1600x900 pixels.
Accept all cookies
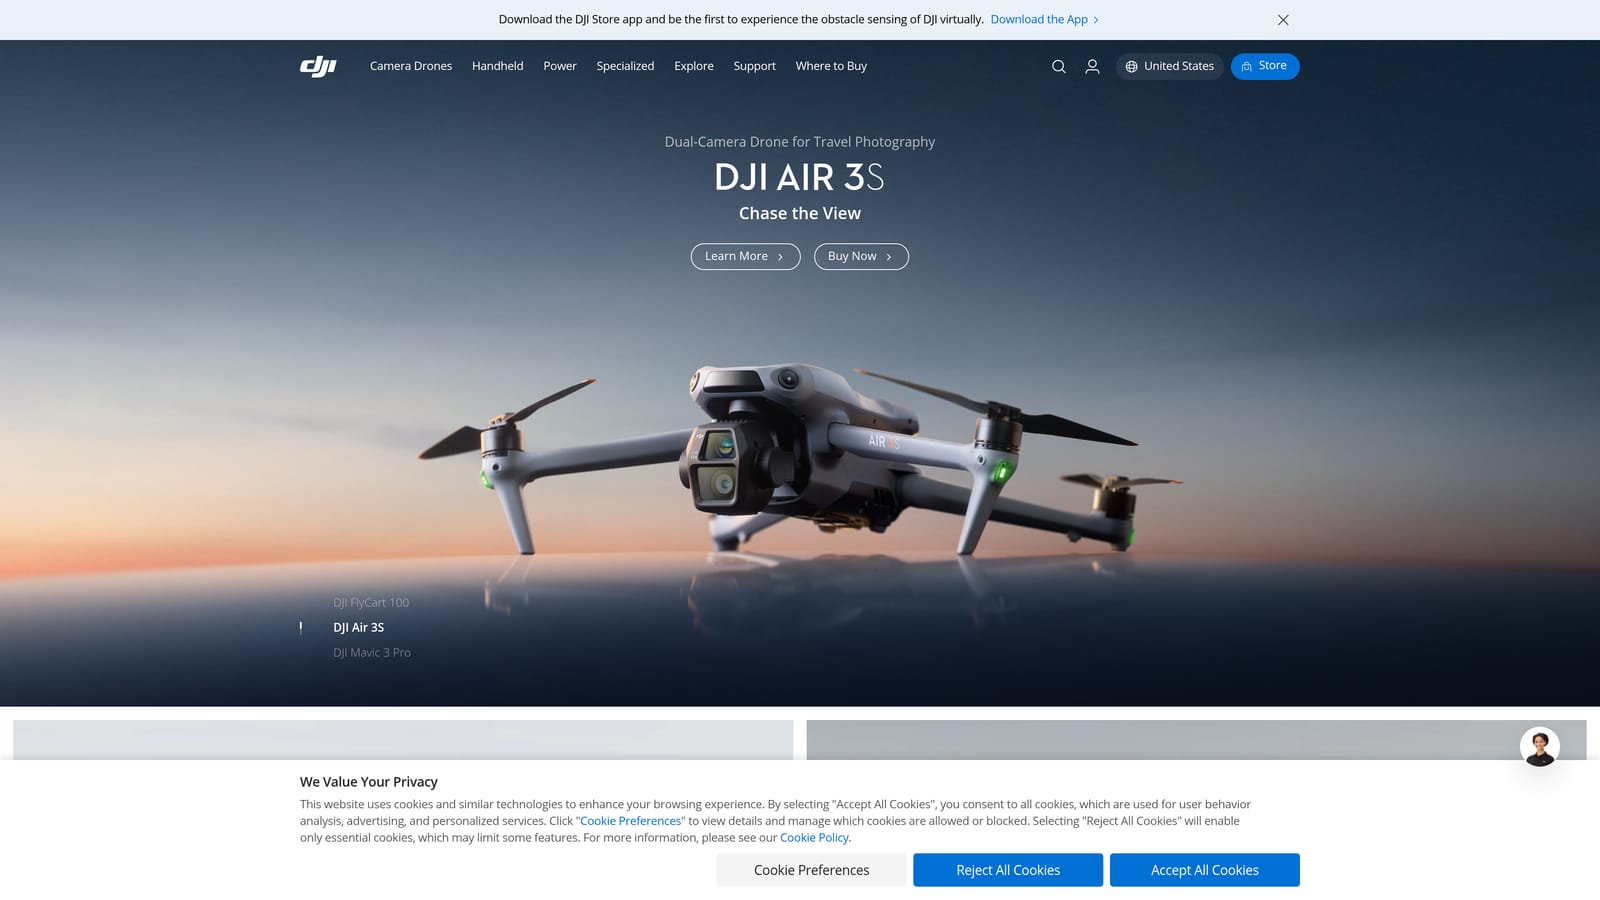click(x=1205, y=870)
